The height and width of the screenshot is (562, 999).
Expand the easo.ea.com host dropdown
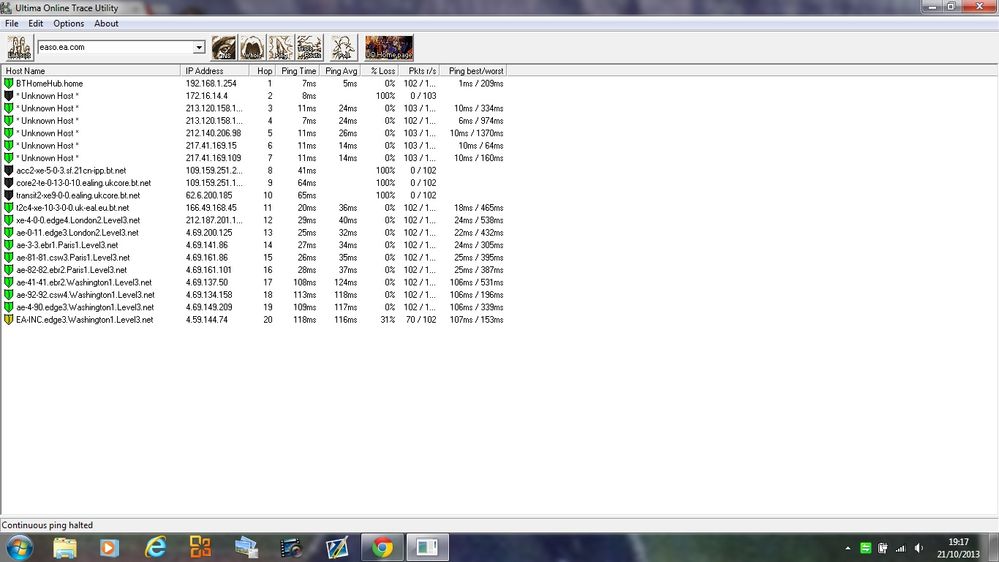pos(199,47)
